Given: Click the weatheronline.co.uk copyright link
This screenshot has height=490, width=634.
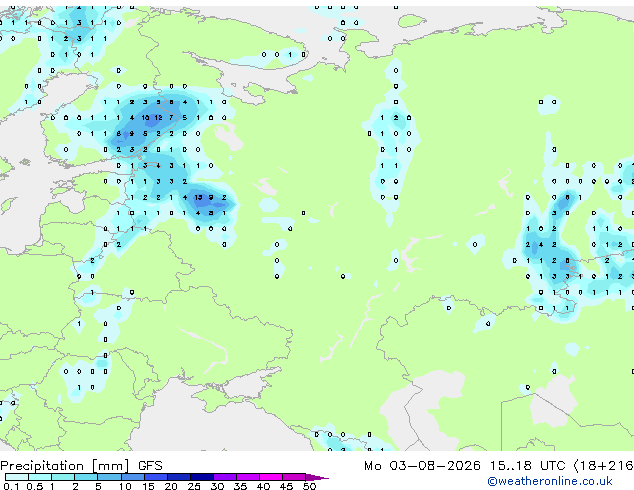Looking at the screenshot, I should coord(550,481).
